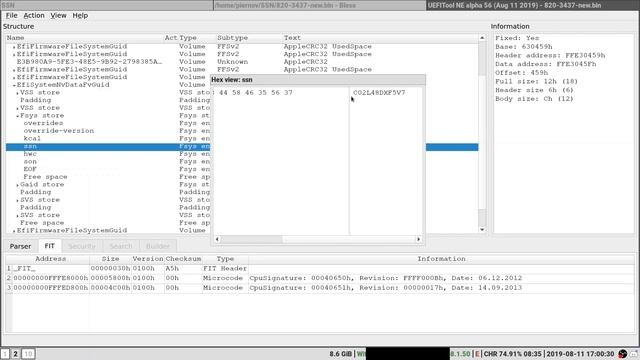
Task: Collapse the Fsys store node
Action: [17, 116]
